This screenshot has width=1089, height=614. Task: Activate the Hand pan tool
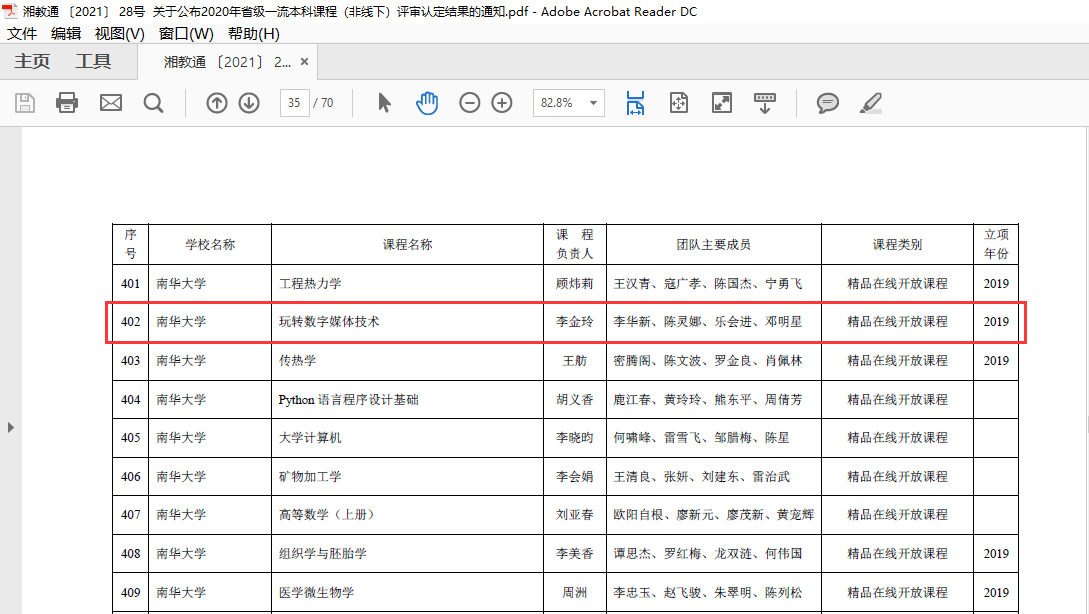coord(427,103)
